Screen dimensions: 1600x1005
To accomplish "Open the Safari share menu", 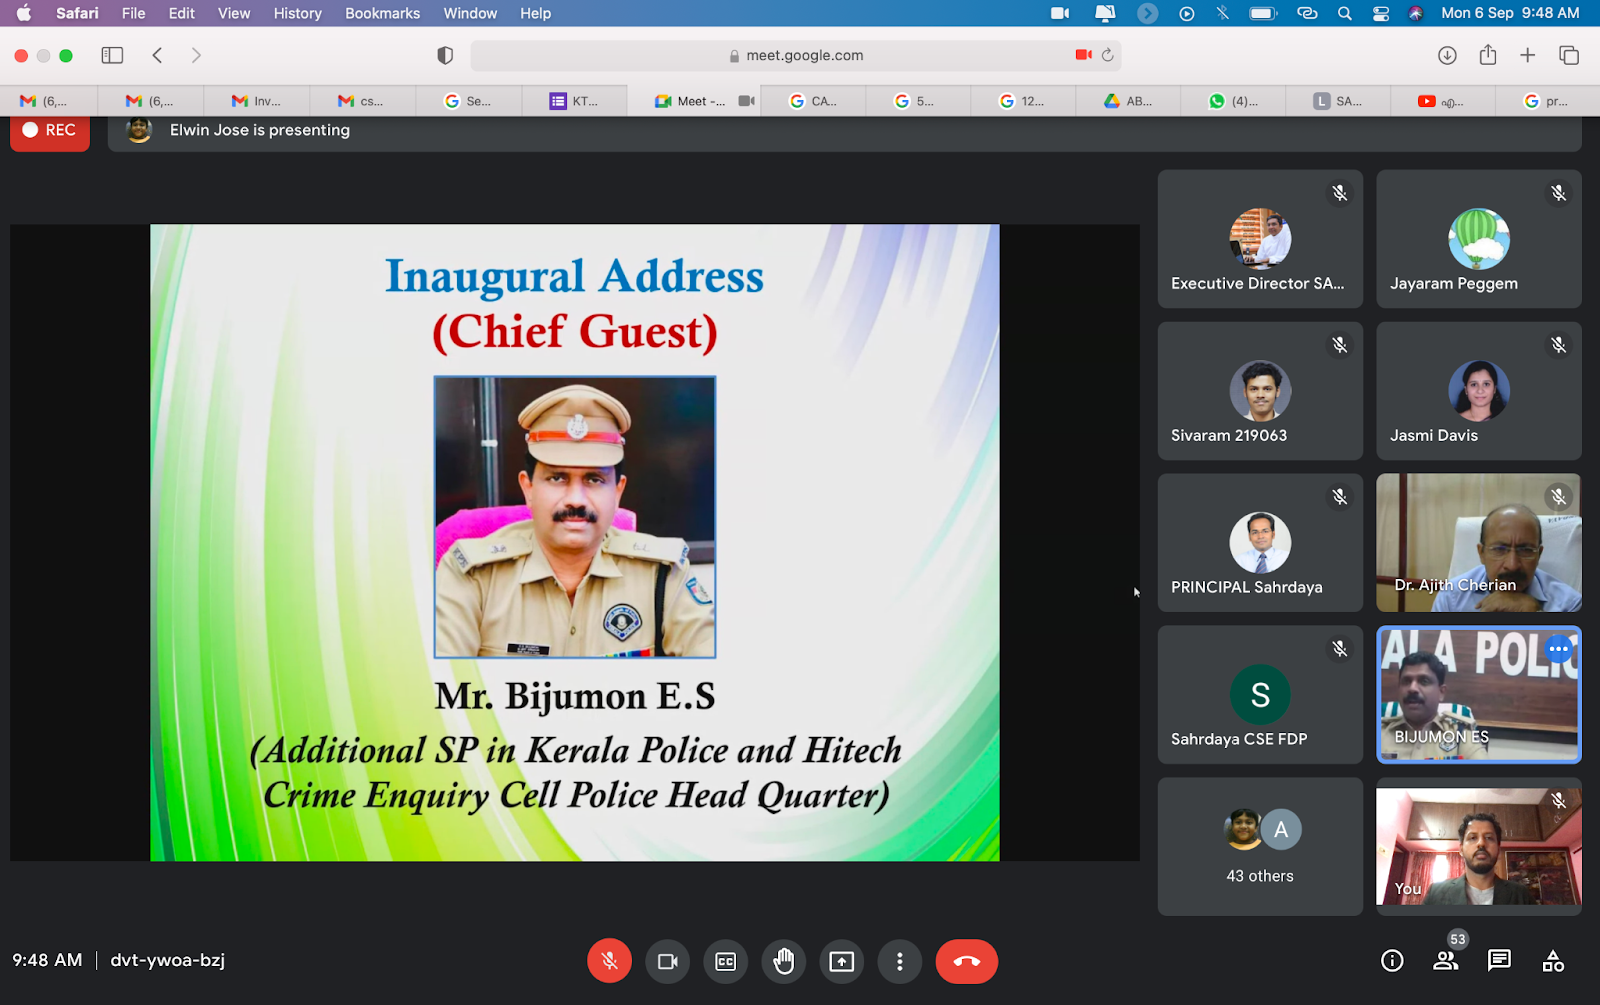I will click(1488, 55).
